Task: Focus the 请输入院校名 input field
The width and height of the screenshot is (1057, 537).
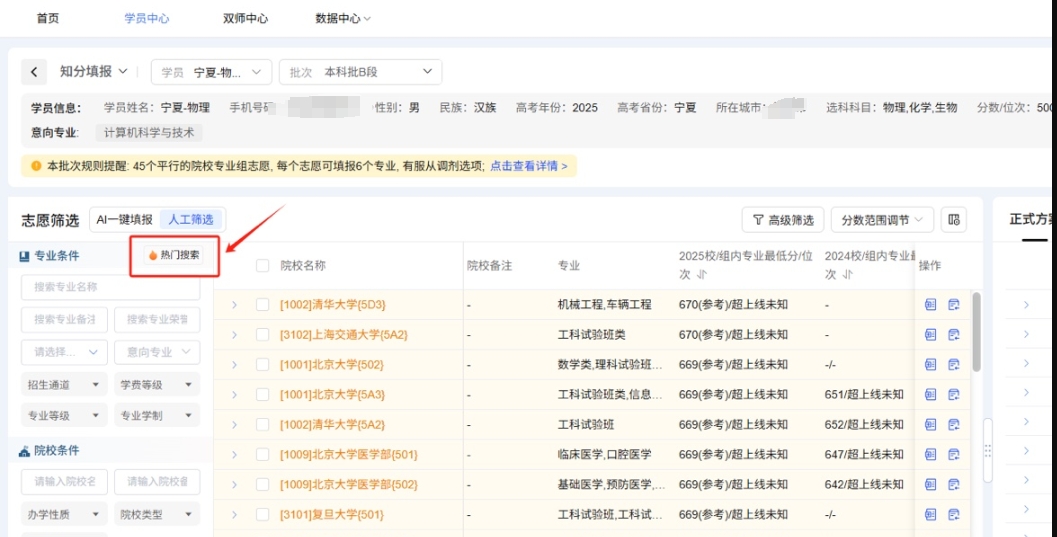Action: (64, 482)
